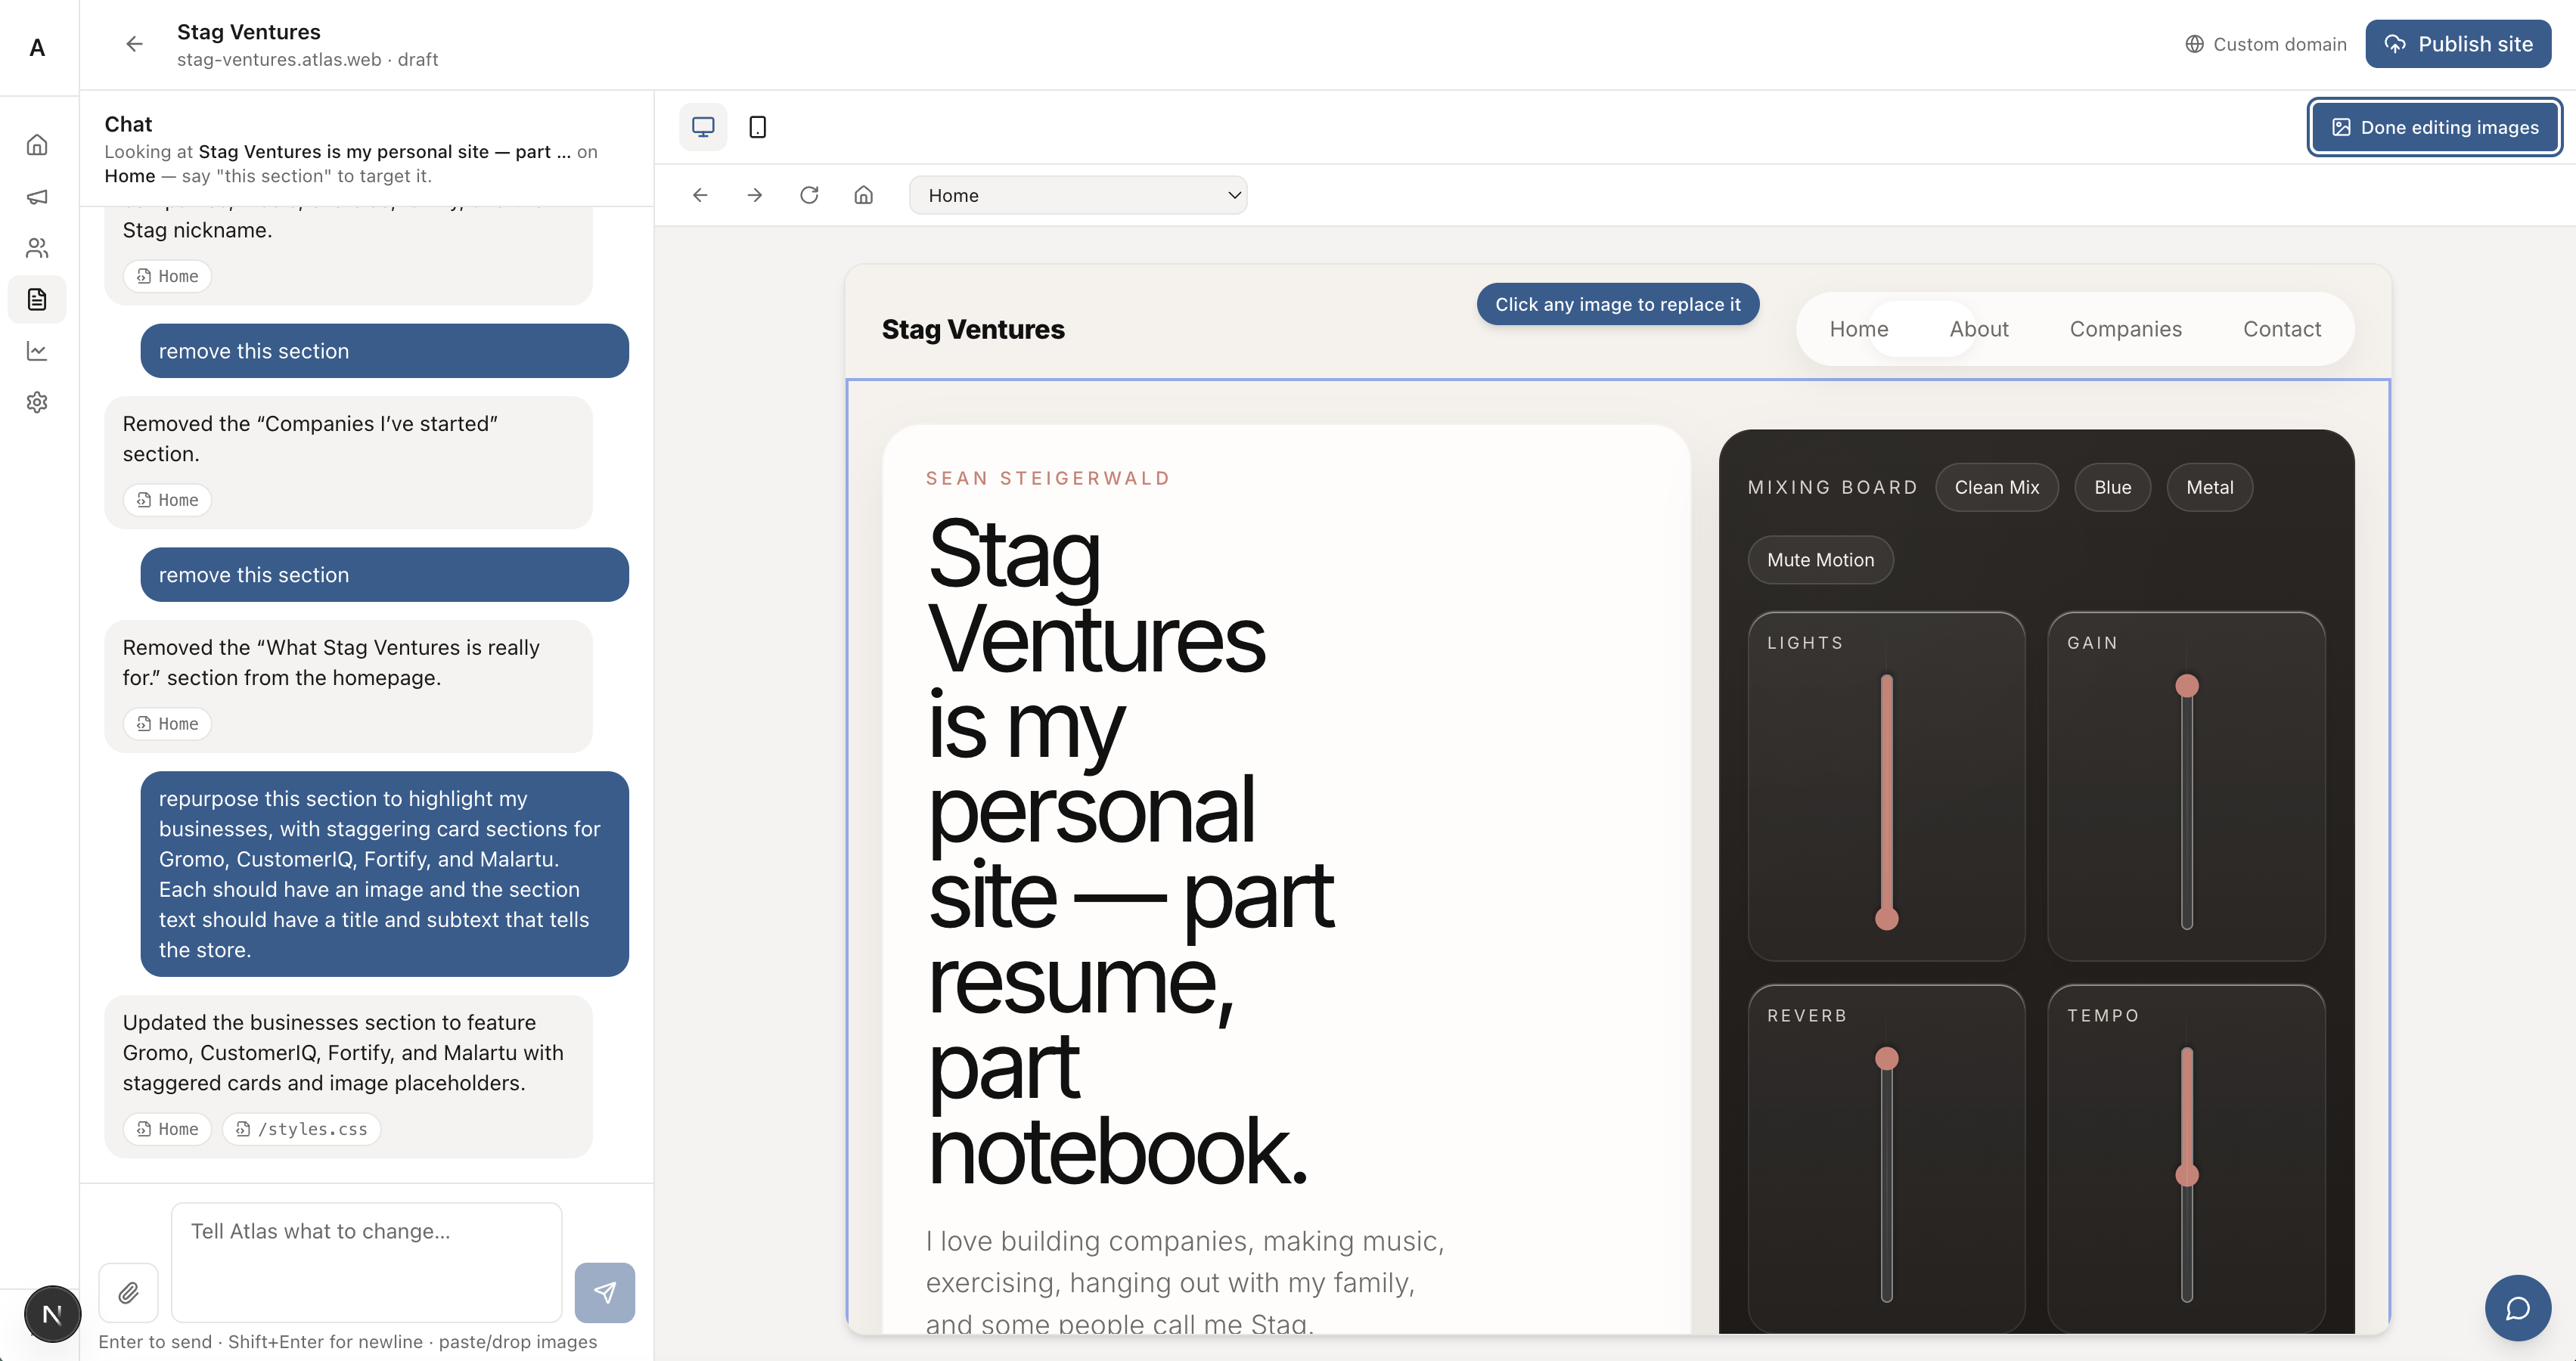Go back in the preview browser bar
The image size is (2576, 1361).
coord(700,195)
